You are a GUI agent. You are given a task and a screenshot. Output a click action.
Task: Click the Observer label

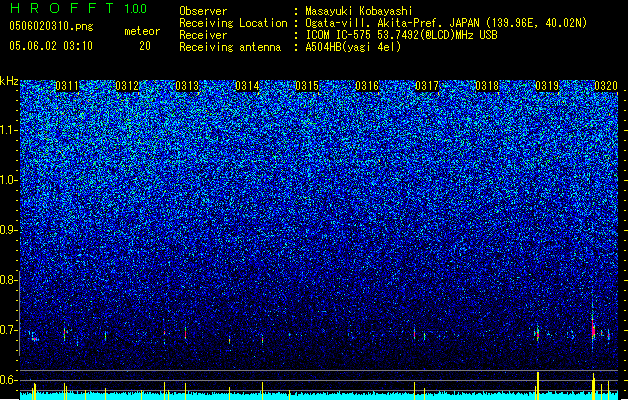(203, 11)
